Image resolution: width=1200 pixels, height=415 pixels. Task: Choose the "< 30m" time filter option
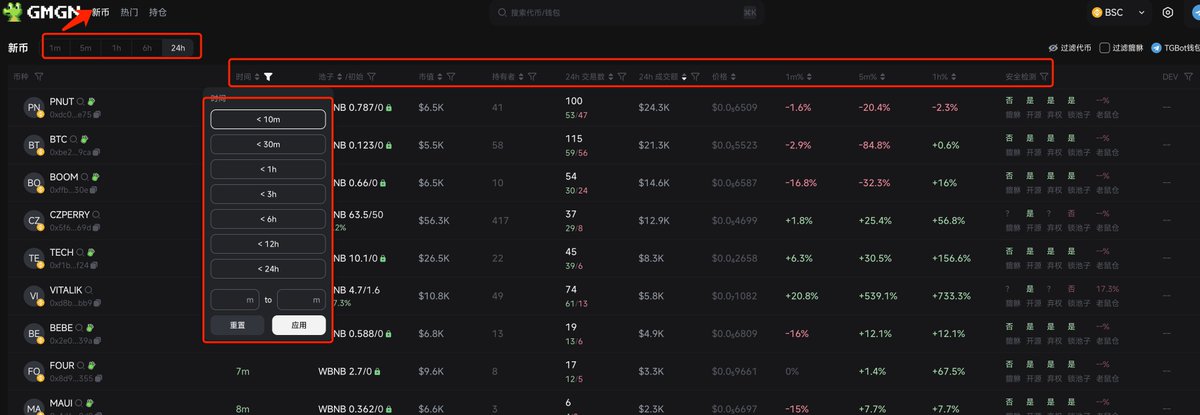[x=268, y=144]
